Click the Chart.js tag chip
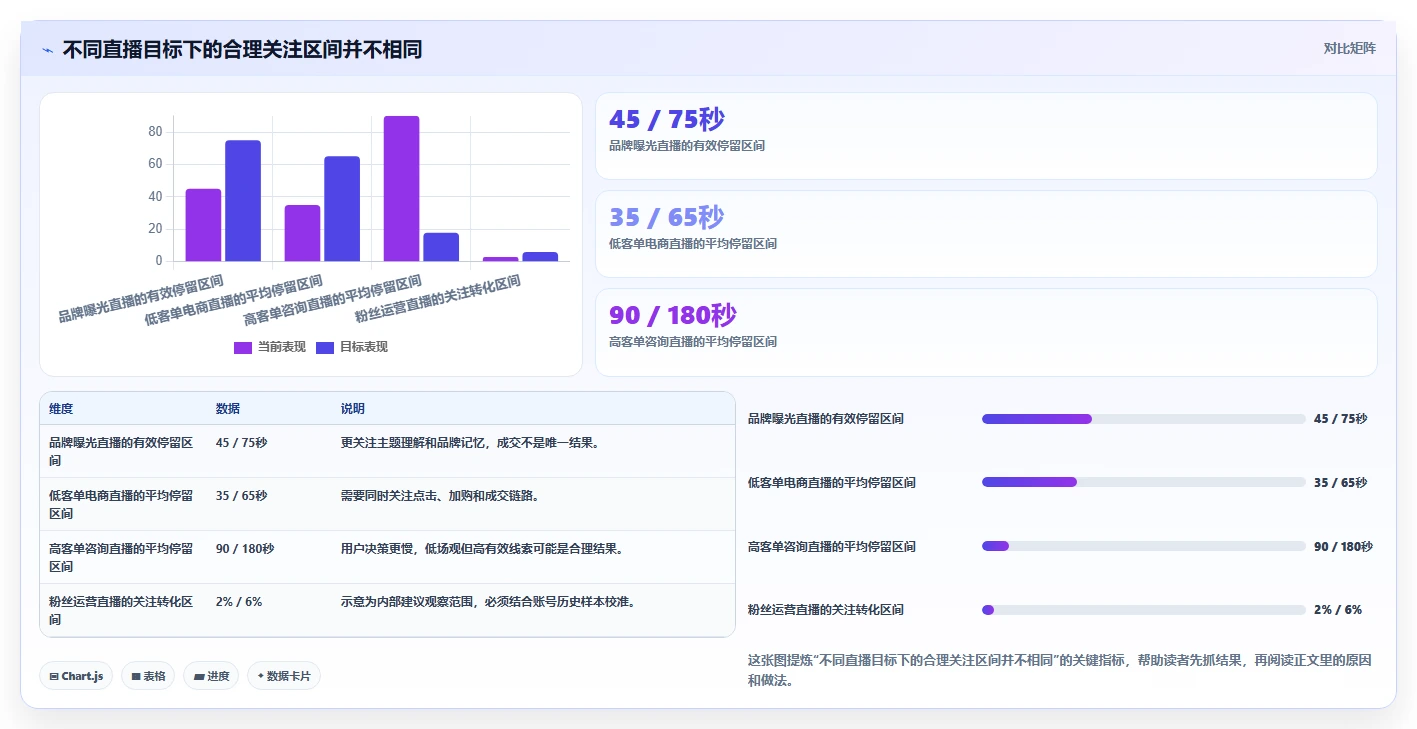This screenshot has height=729, width=1417. click(x=77, y=676)
